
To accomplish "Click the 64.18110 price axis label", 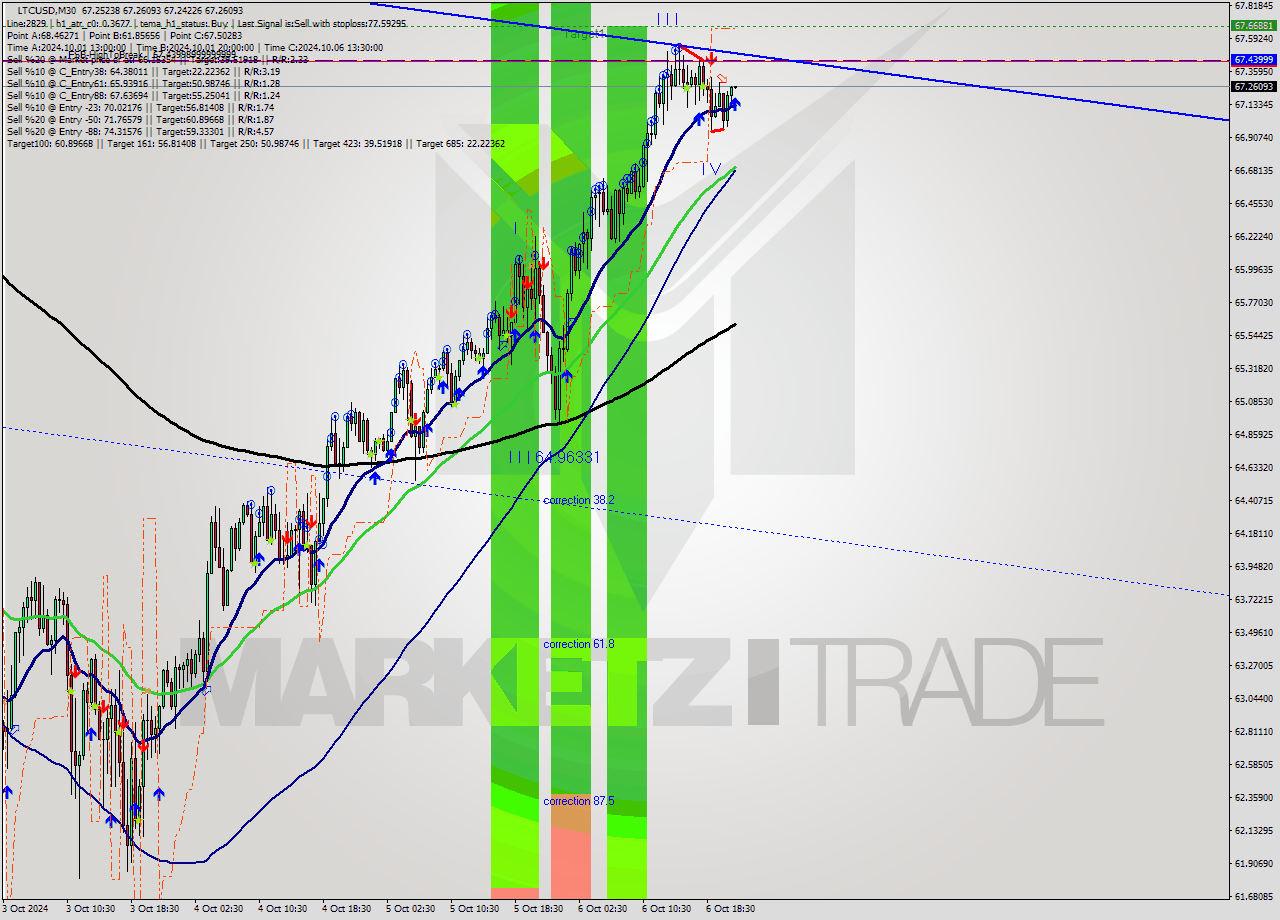I will [x=1253, y=533].
